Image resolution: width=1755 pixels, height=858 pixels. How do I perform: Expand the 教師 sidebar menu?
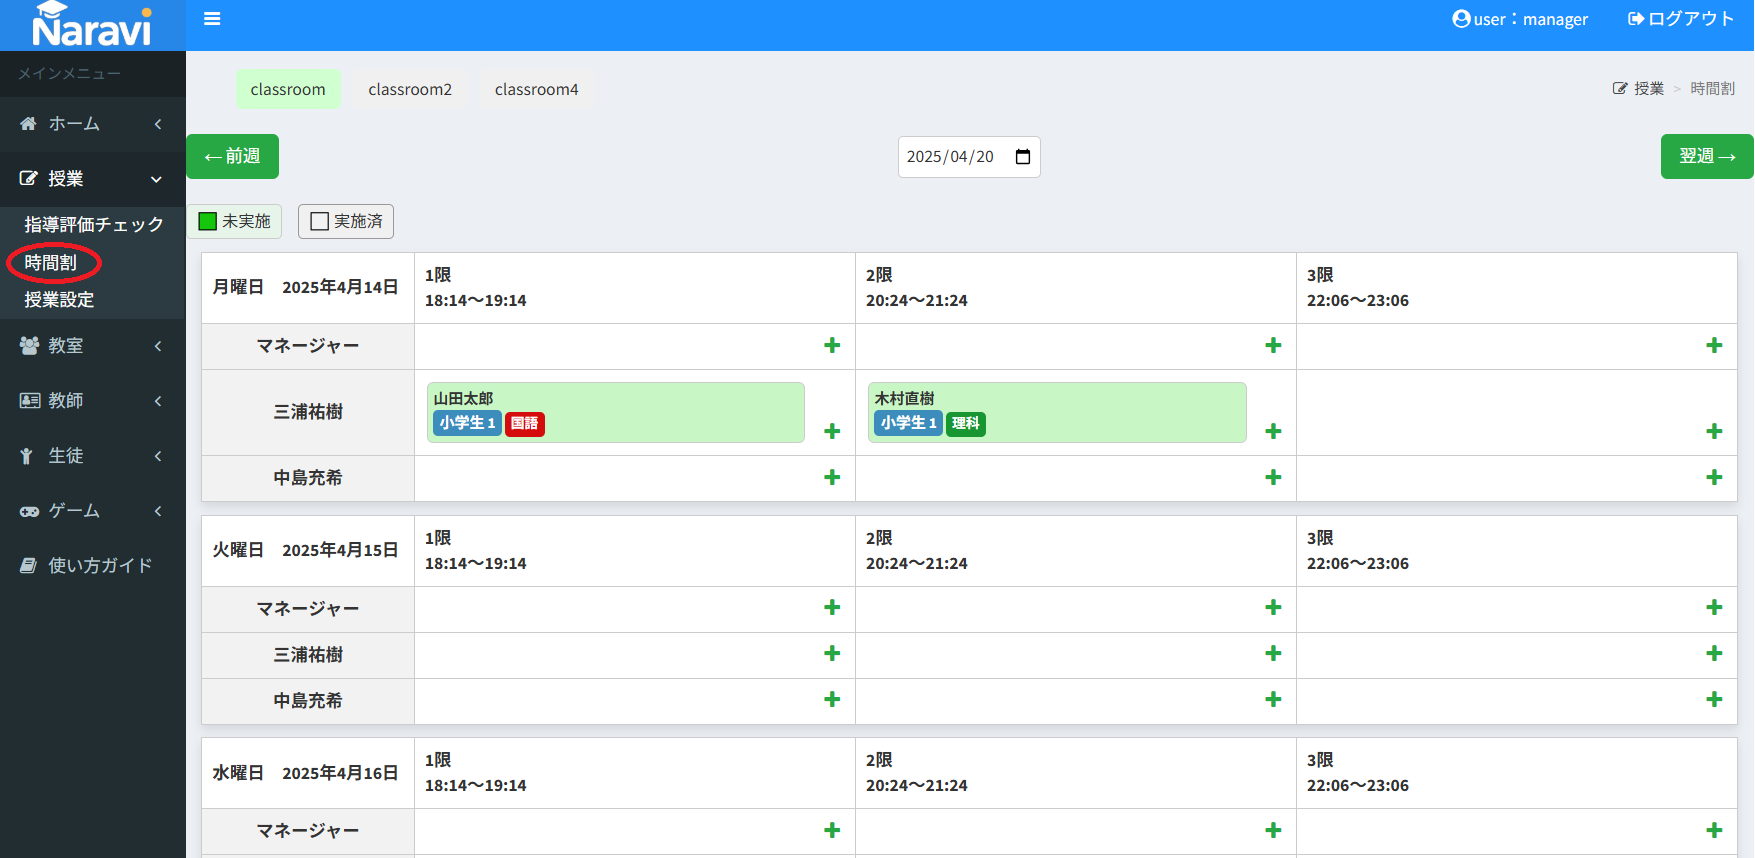coord(92,401)
